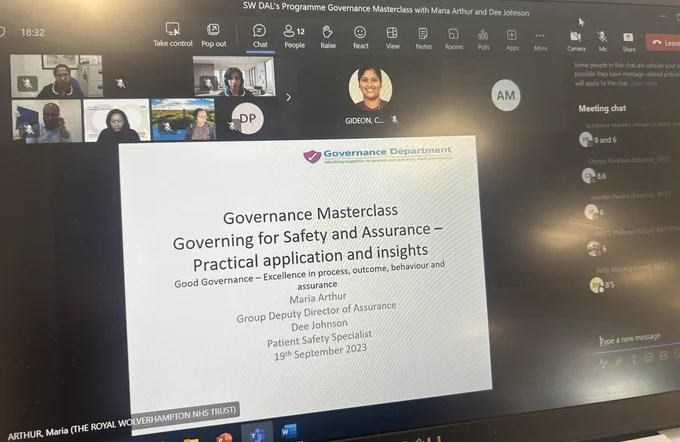Select the woman's video tile beside the chevron
The height and width of the screenshot is (442, 680).
[x=234, y=76]
